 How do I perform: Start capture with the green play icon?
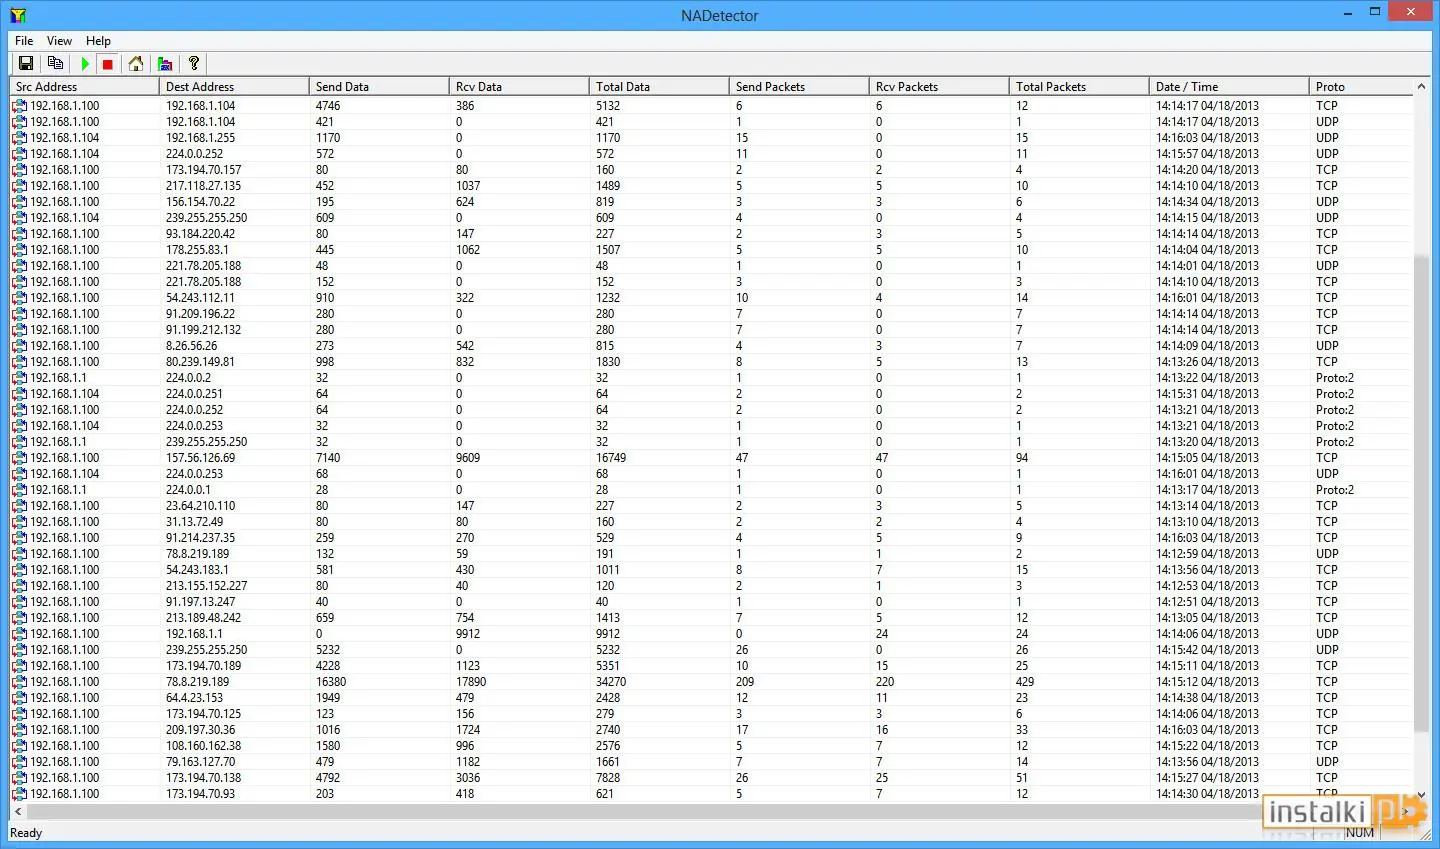coord(85,64)
